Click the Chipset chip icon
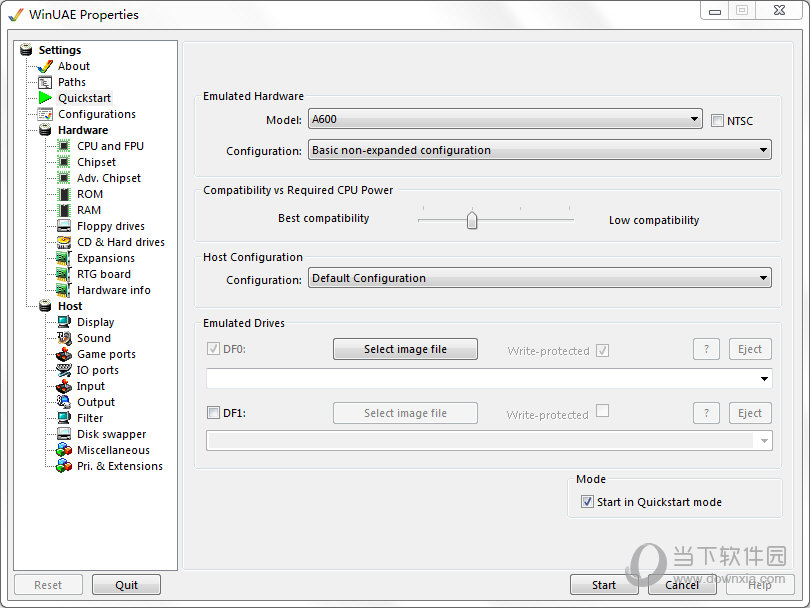The image size is (810, 608). (64, 162)
